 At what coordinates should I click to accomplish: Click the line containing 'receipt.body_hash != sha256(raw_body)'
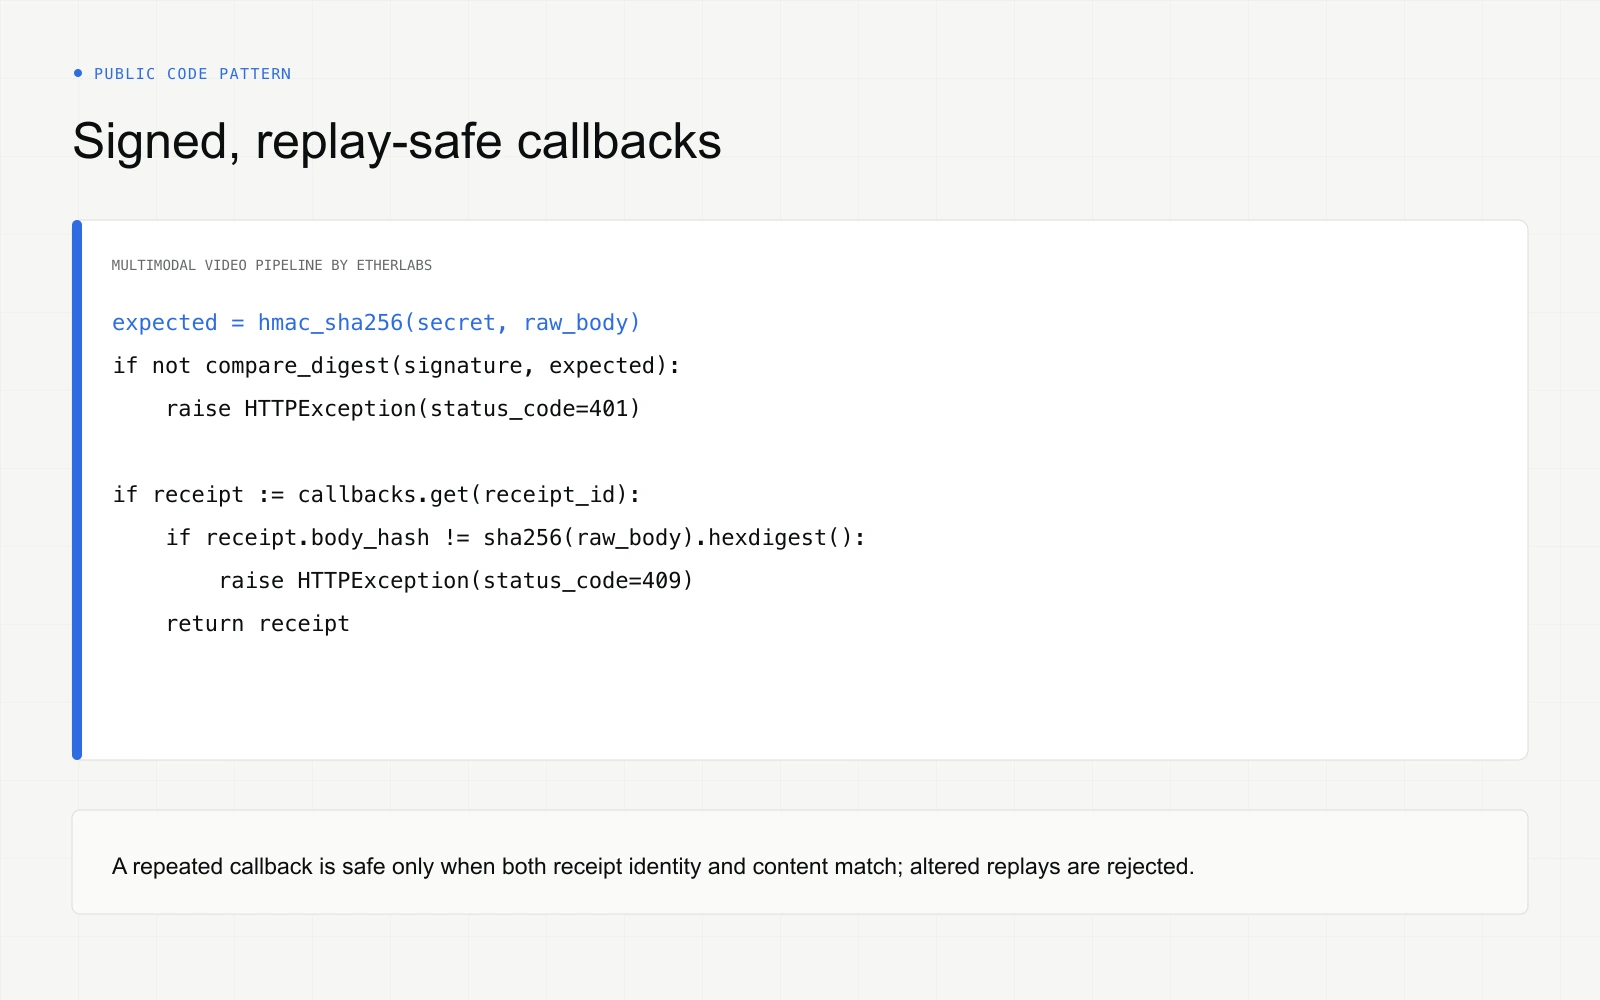click(x=516, y=538)
